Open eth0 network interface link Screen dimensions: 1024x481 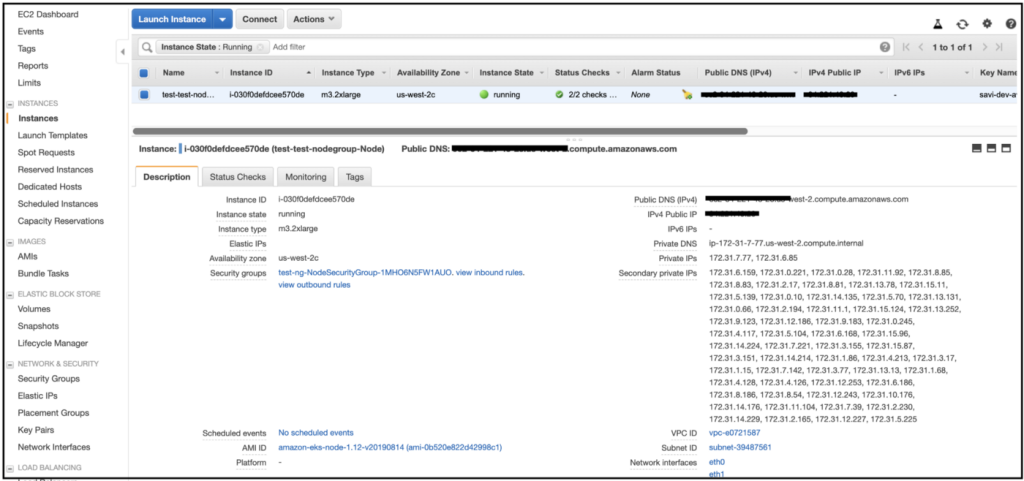click(x=716, y=462)
